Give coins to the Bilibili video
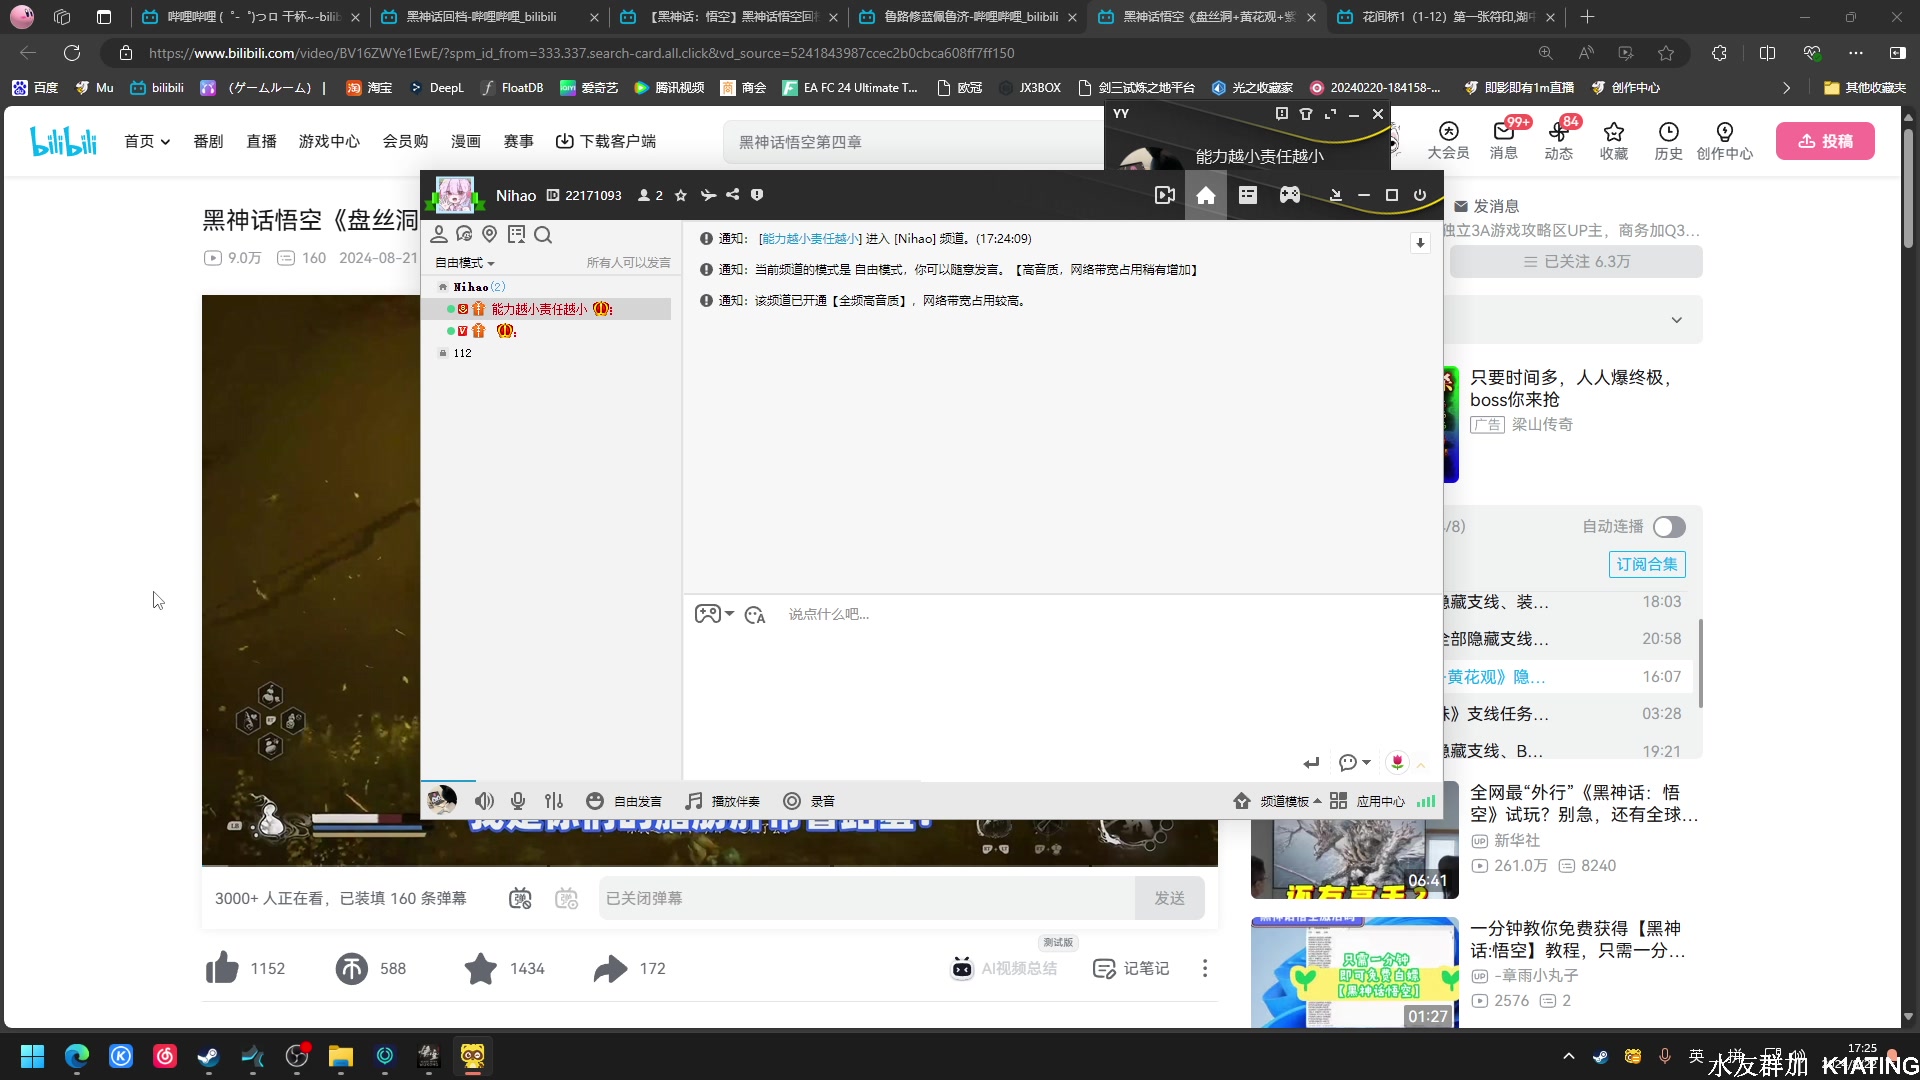 (x=351, y=968)
